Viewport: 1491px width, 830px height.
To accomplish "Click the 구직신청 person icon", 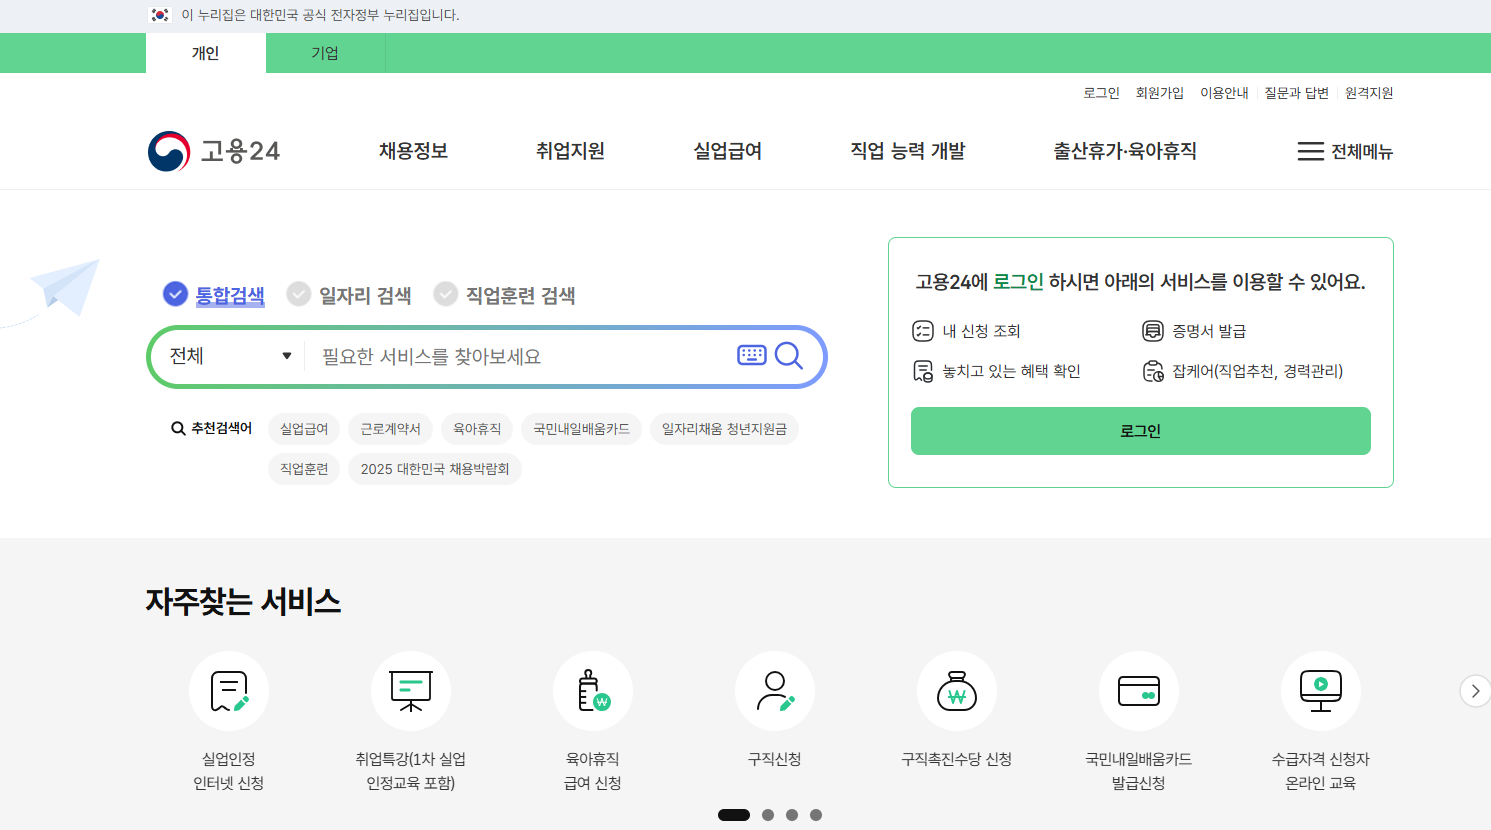I will point(775,691).
